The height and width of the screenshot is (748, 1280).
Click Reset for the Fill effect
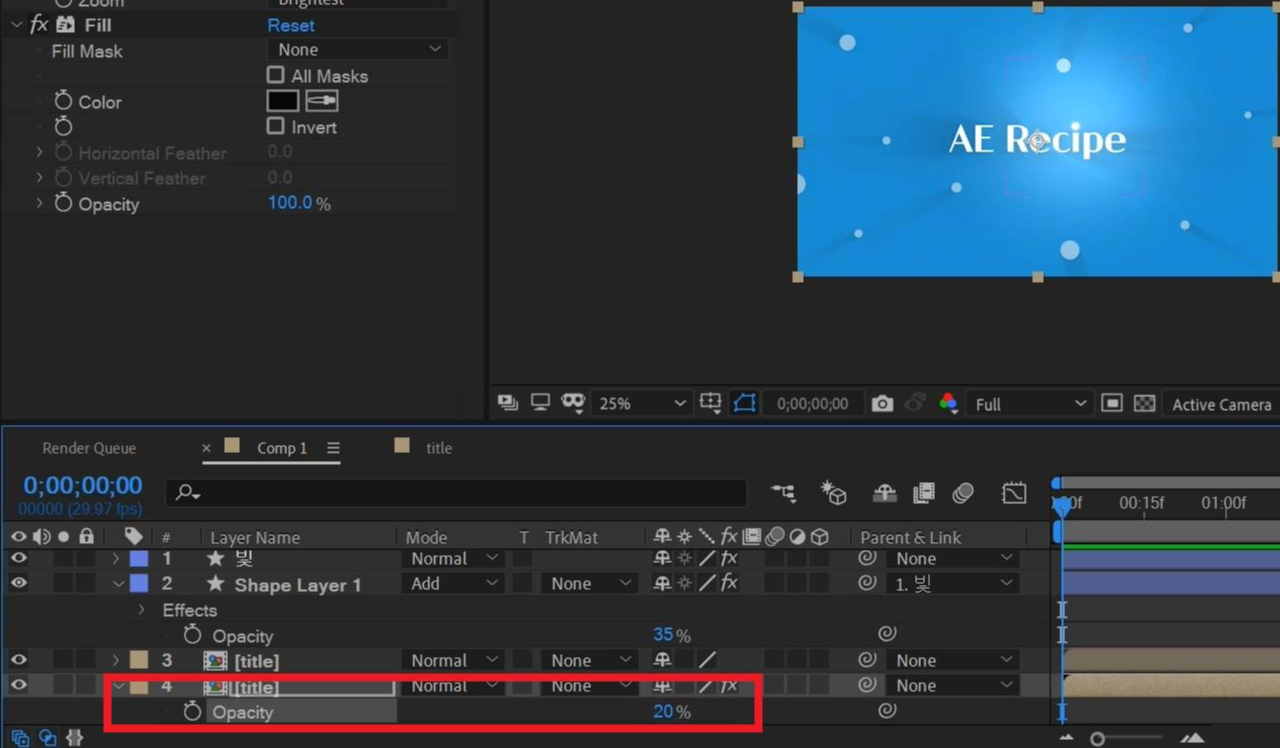(291, 25)
